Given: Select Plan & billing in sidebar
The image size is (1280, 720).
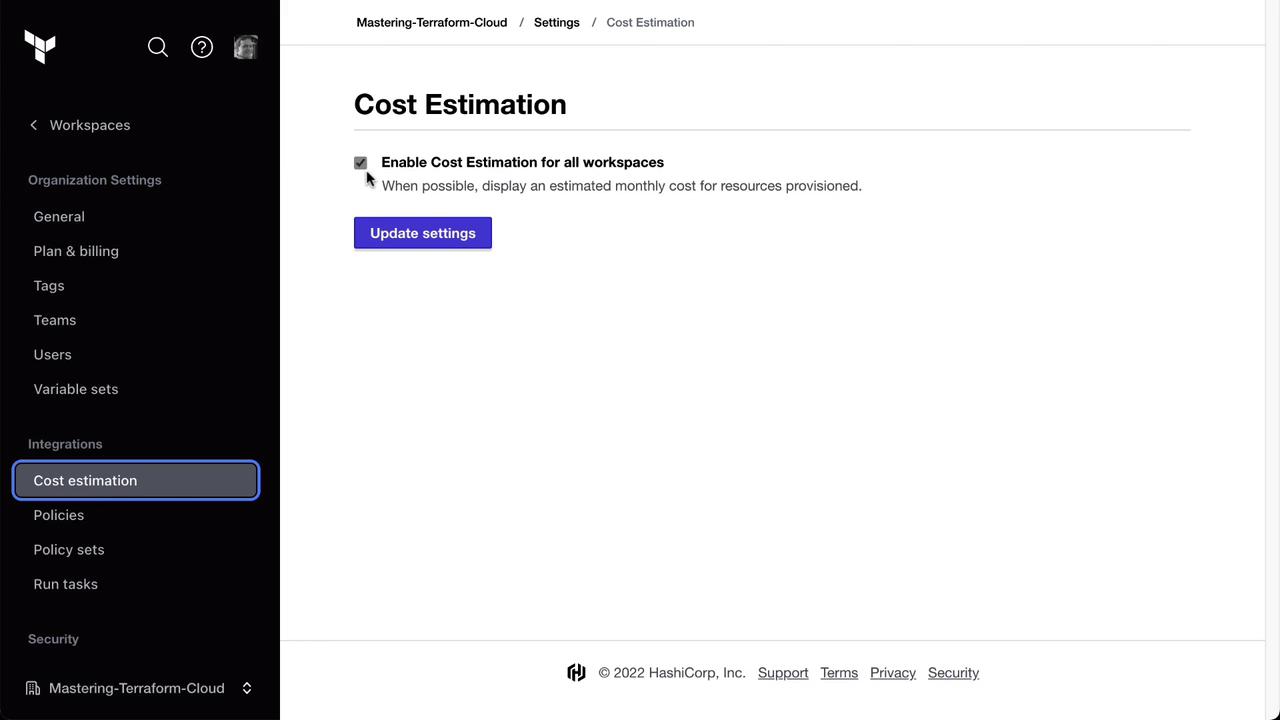Looking at the screenshot, I should 76,251.
